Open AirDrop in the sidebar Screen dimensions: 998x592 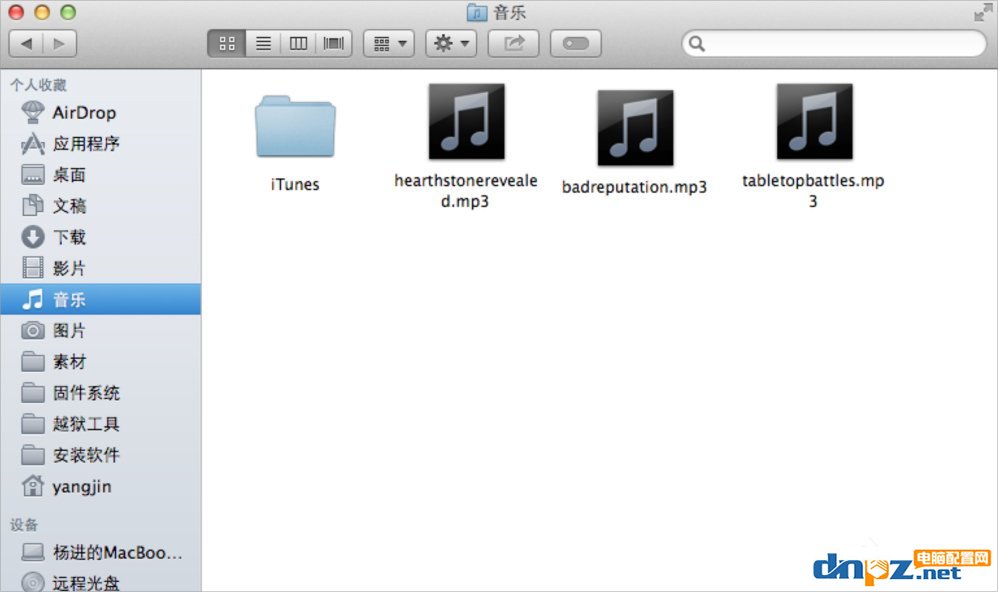pyautogui.click(x=101, y=113)
